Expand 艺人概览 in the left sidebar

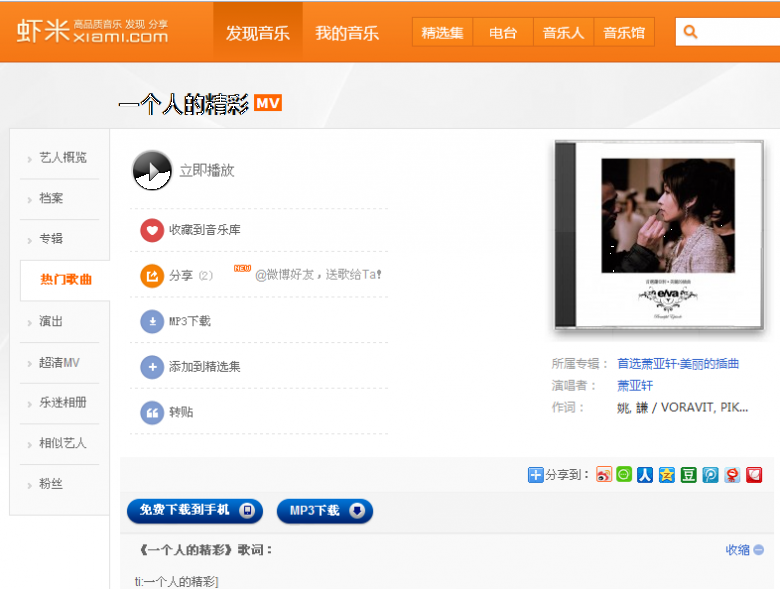coord(62,157)
